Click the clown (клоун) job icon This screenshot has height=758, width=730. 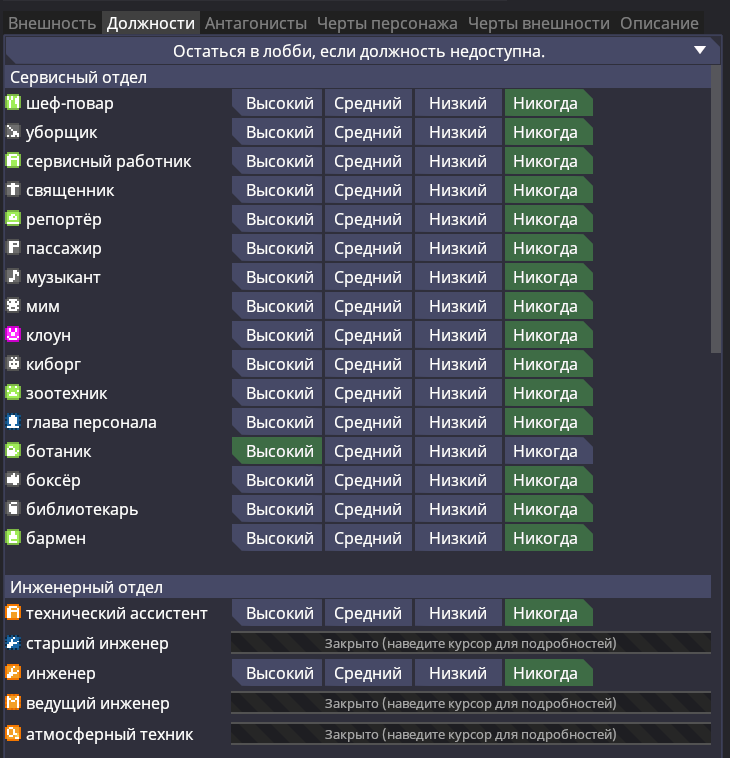tap(13, 335)
